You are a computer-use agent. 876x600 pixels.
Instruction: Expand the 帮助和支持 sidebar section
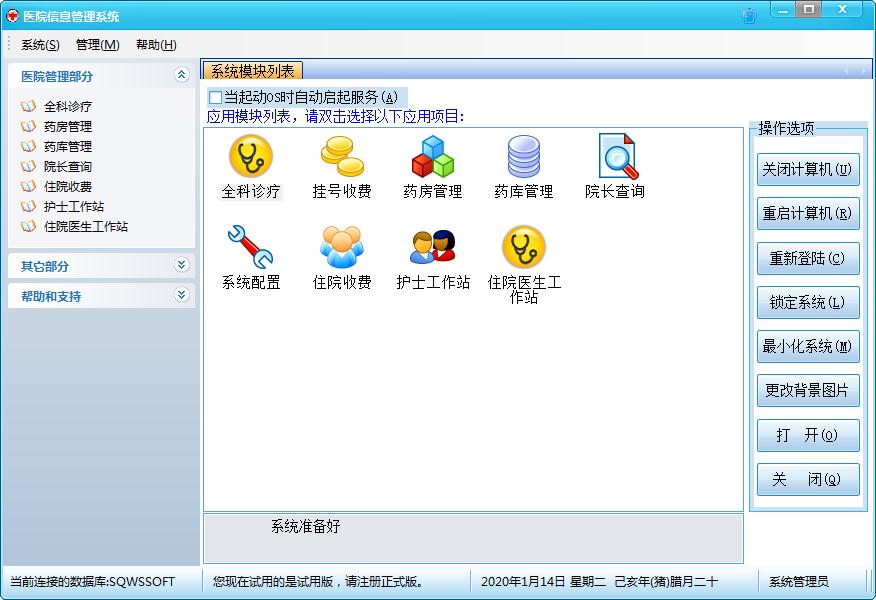coord(182,294)
